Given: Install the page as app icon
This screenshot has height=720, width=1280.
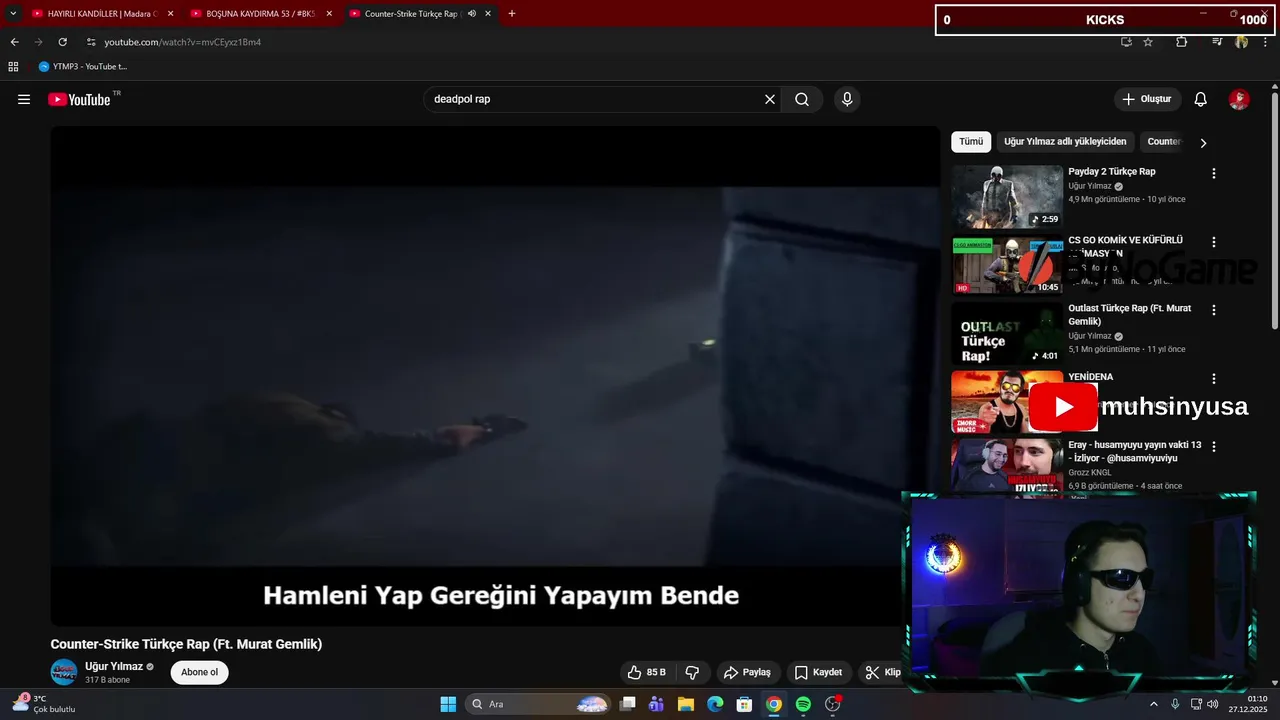Looking at the screenshot, I should click(x=1126, y=42).
